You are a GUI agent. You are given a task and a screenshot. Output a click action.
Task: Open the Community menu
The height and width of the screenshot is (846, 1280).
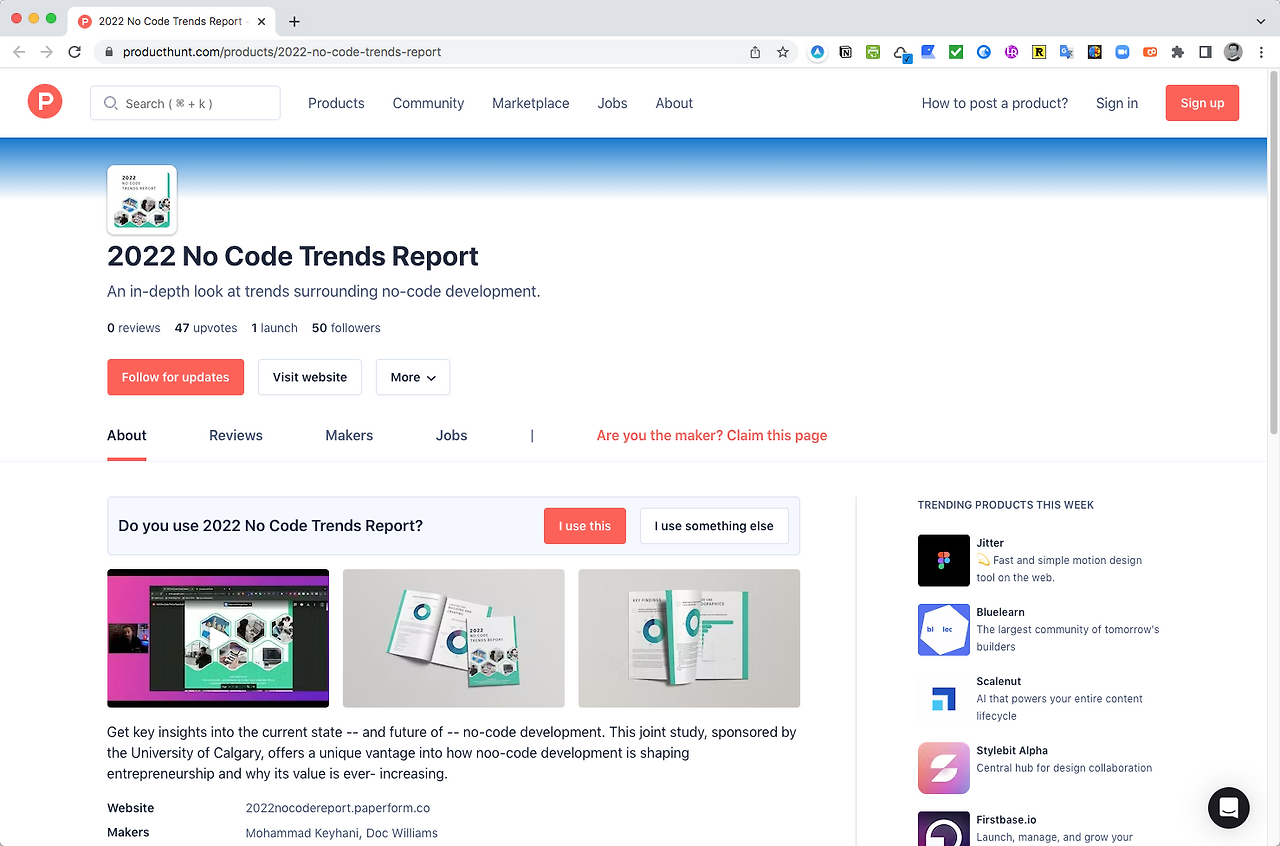(x=428, y=103)
